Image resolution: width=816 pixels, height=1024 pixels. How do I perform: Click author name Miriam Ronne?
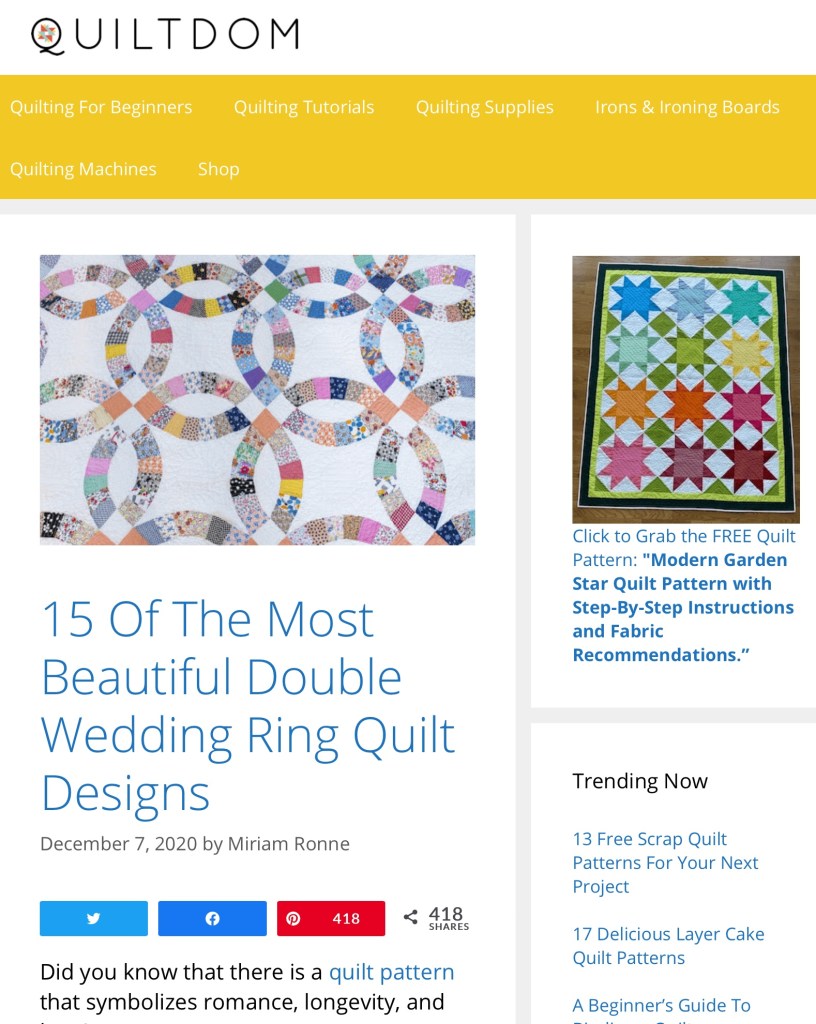point(288,844)
